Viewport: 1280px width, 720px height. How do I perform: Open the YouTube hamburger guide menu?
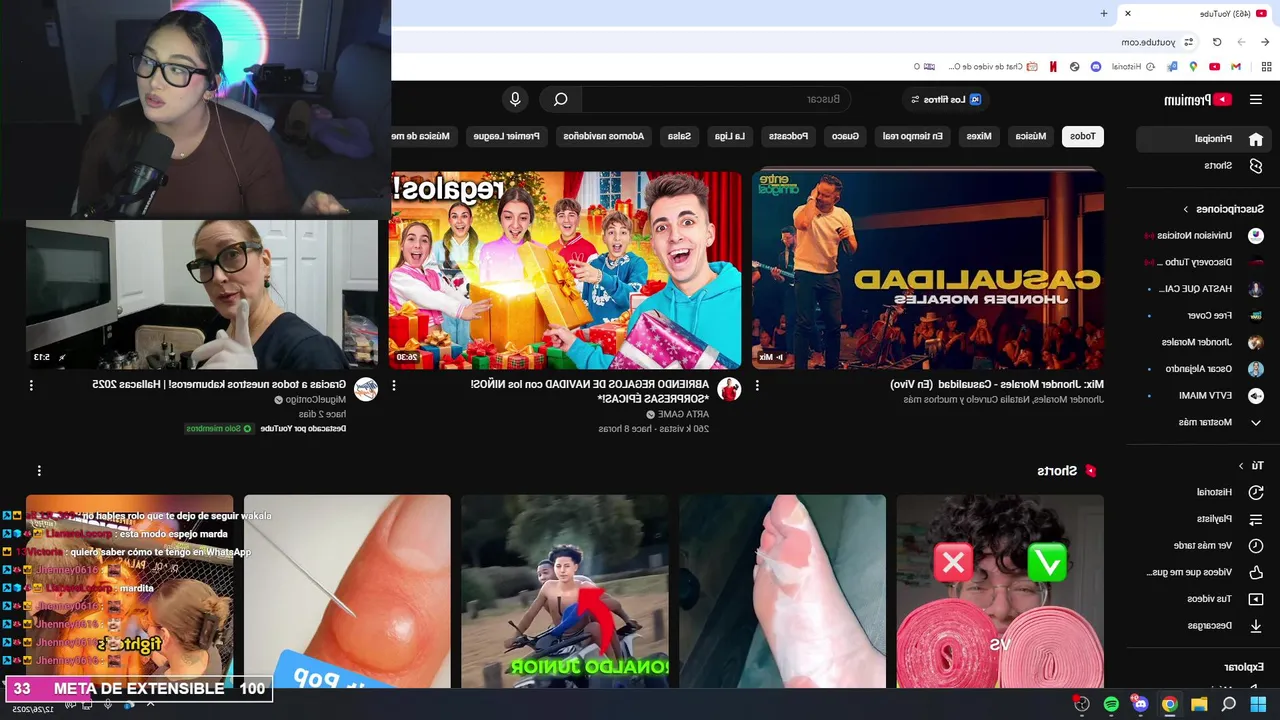[x=1256, y=99]
